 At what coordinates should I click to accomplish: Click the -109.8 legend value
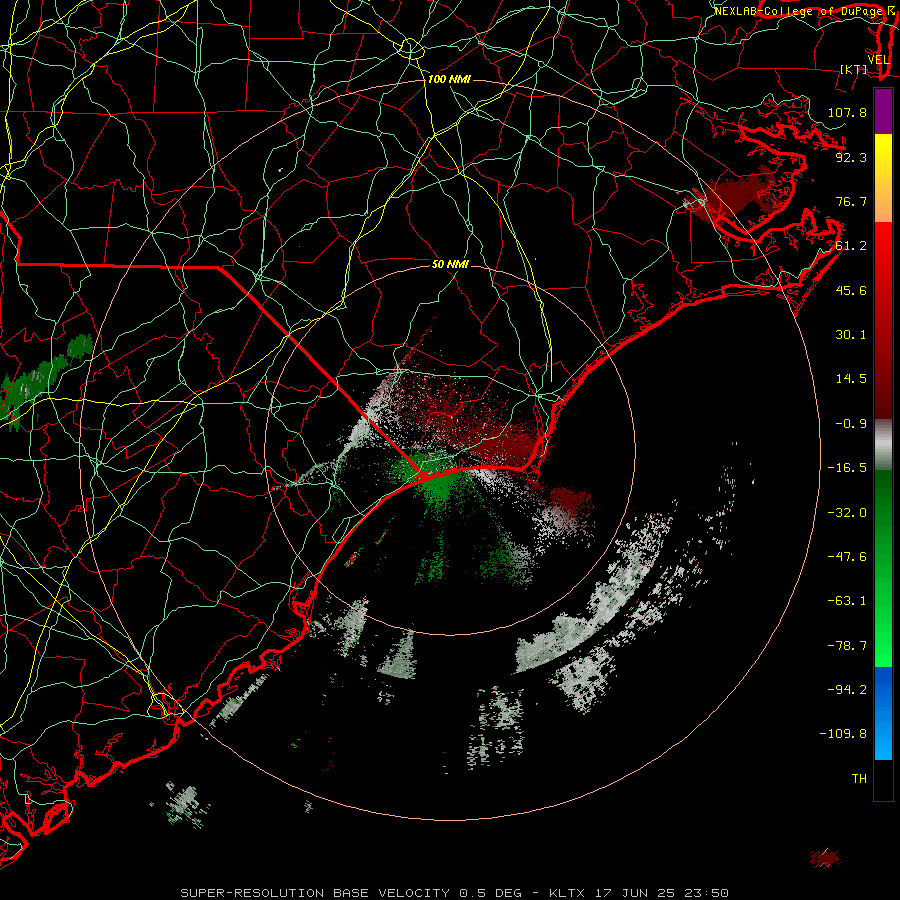click(843, 734)
